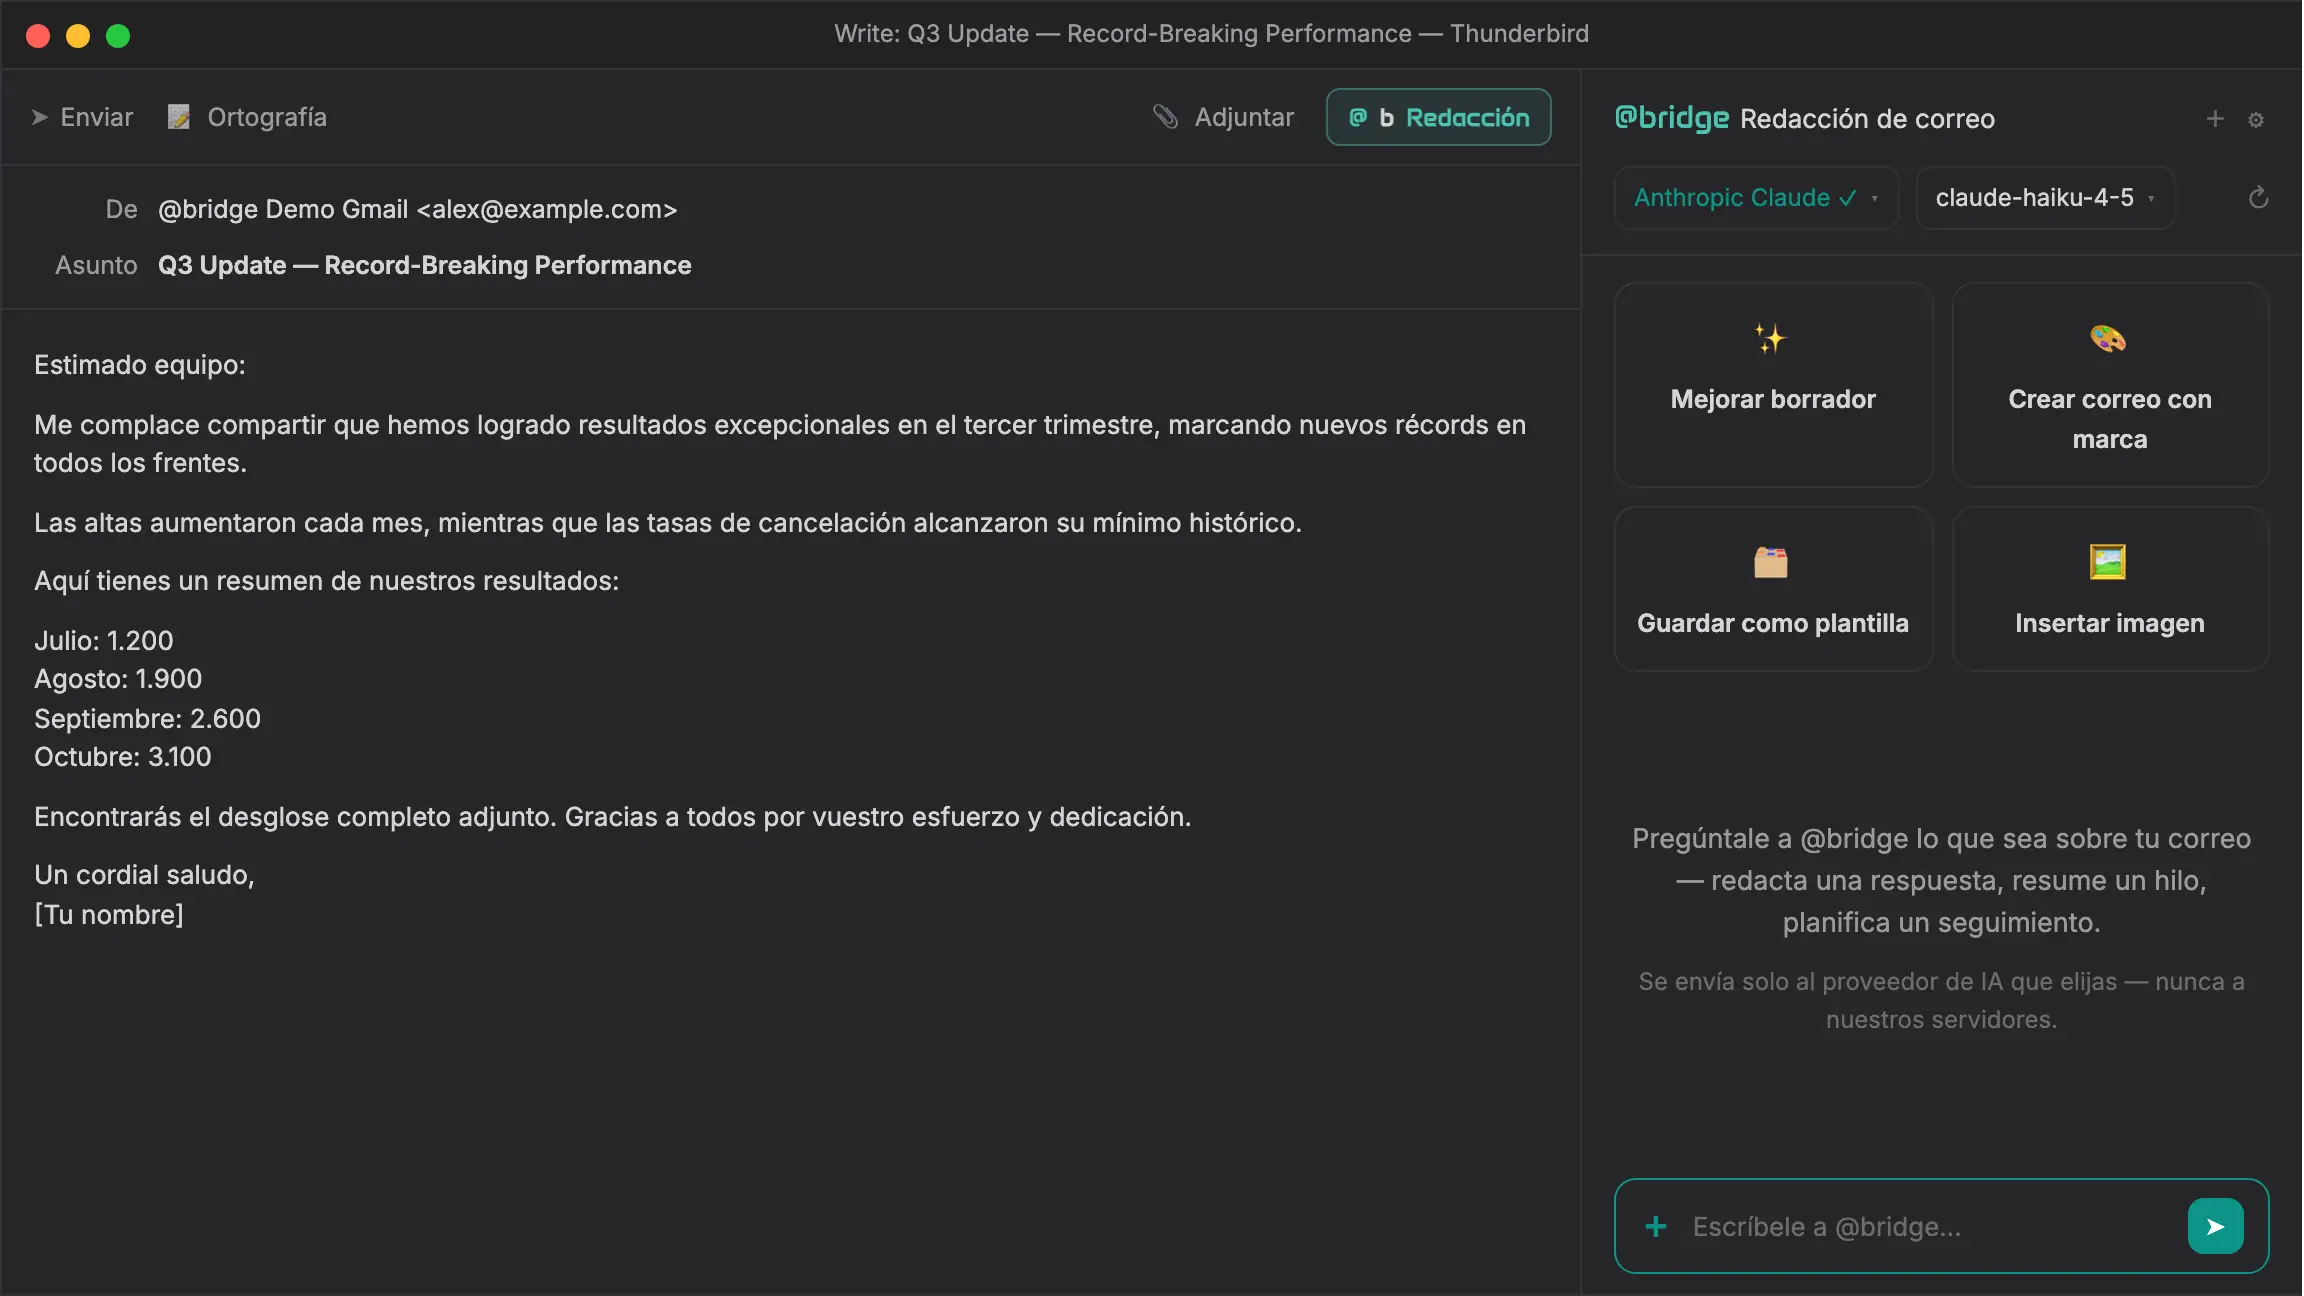Viewport: 2304px width, 1296px height.
Task: Open the Ortografía spell check
Action: [247, 117]
